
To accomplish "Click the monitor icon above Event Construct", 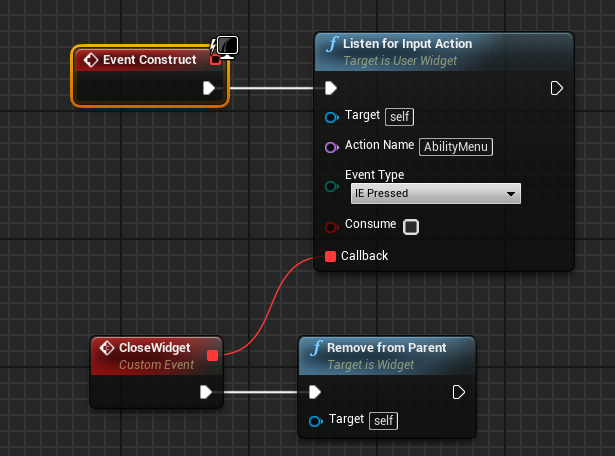I will coord(227,45).
